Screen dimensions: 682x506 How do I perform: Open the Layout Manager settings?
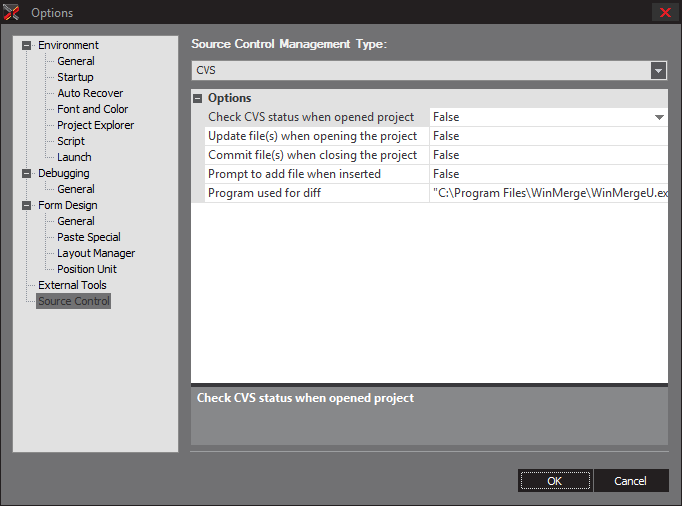(96, 253)
